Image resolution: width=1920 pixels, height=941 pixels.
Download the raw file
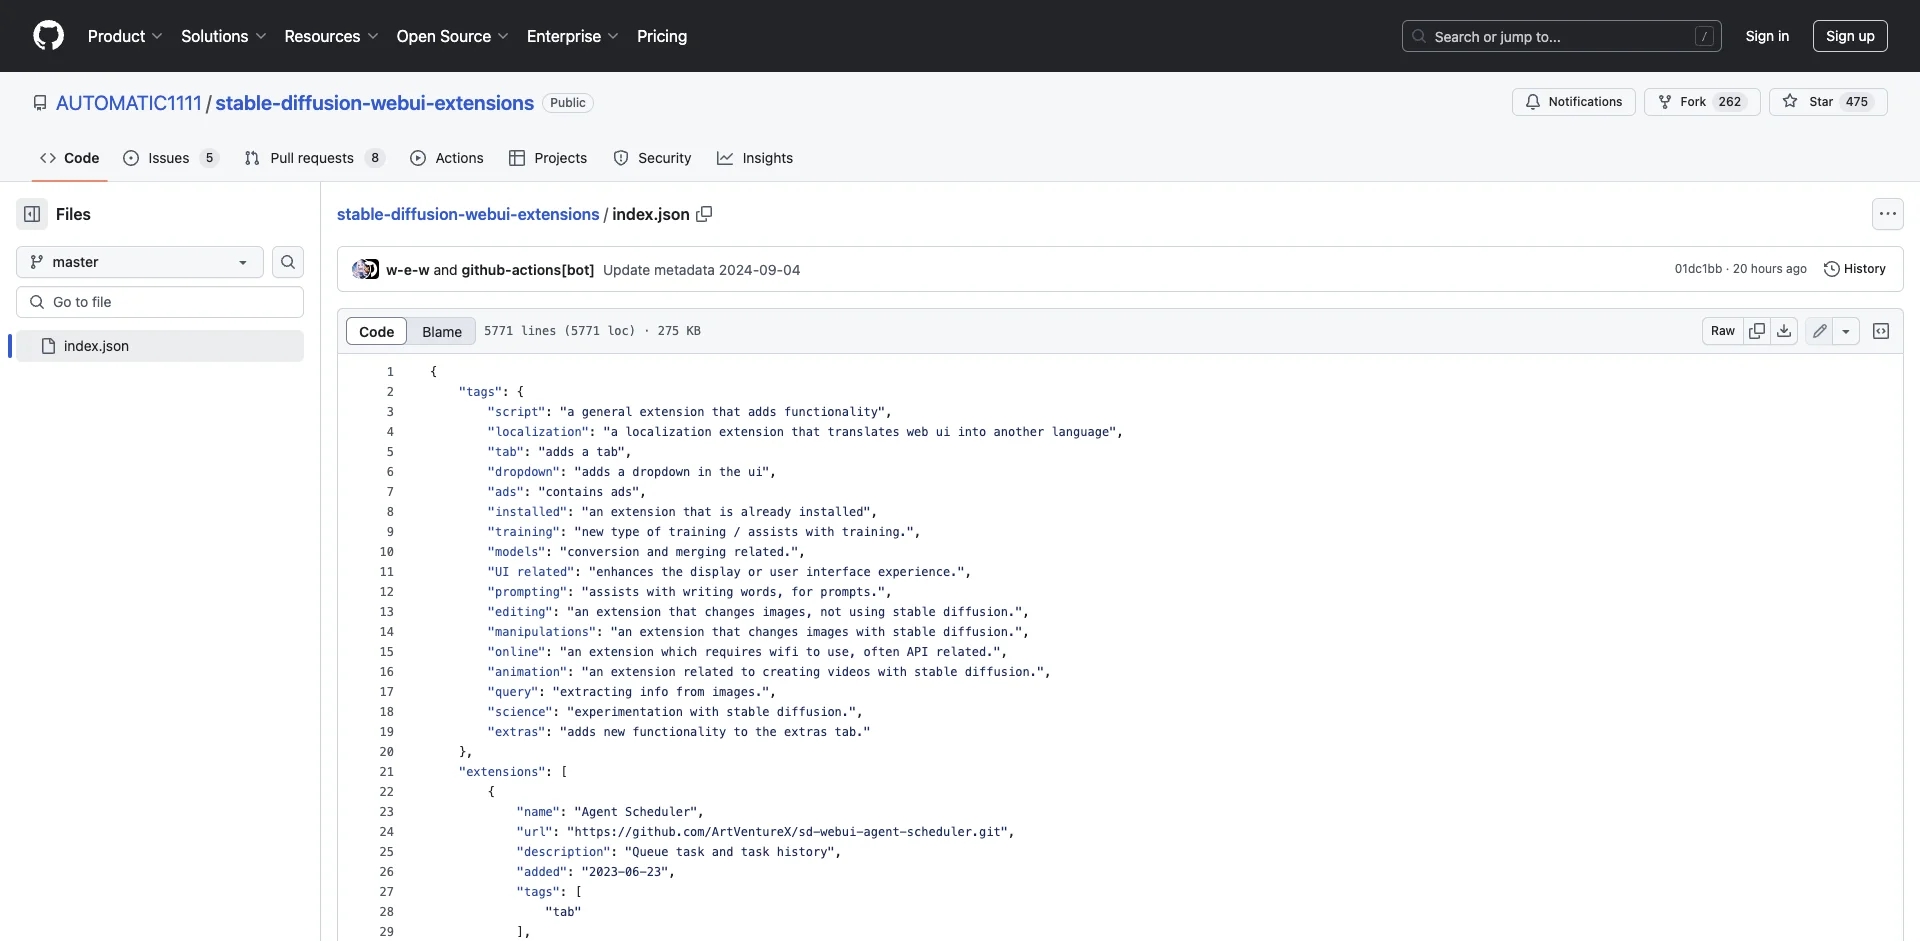[x=1784, y=331]
